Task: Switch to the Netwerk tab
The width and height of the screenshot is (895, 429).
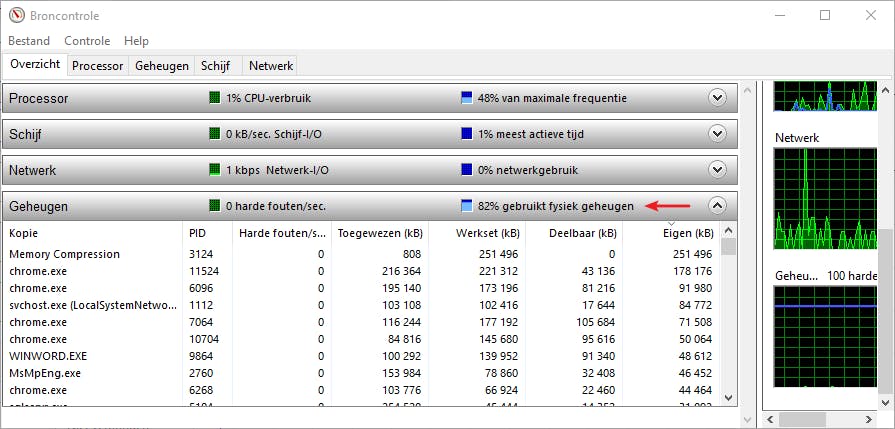Action: [271, 66]
